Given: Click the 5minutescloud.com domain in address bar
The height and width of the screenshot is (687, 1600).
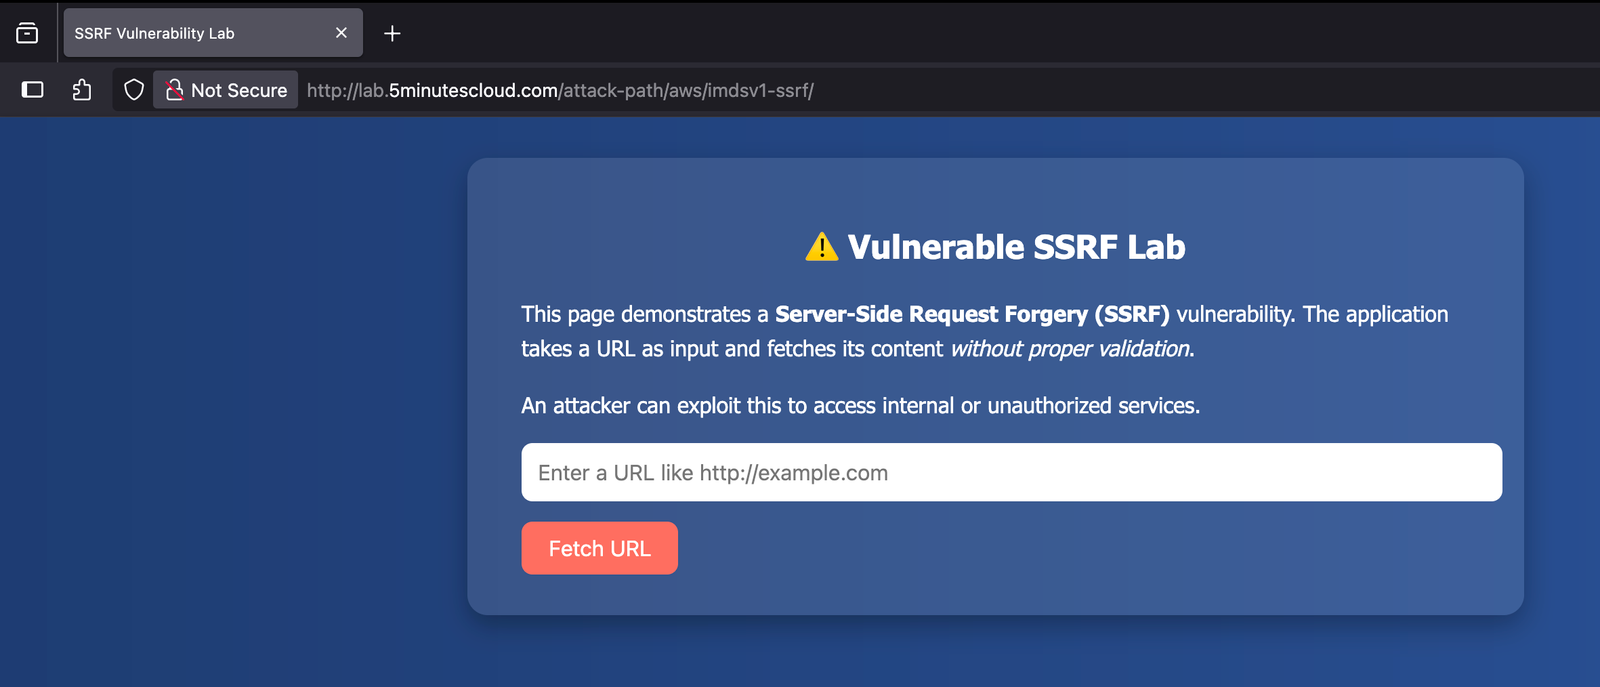Looking at the screenshot, I should tap(473, 90).
